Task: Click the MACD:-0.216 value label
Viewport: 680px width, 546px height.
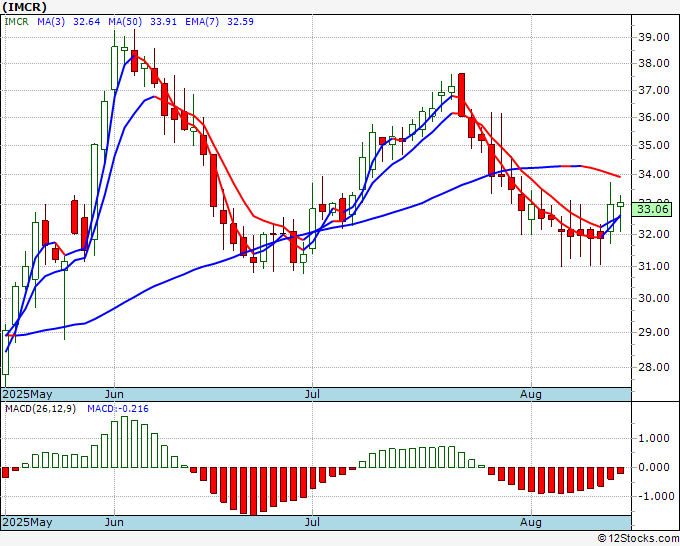Action: [x=118, y=409]
